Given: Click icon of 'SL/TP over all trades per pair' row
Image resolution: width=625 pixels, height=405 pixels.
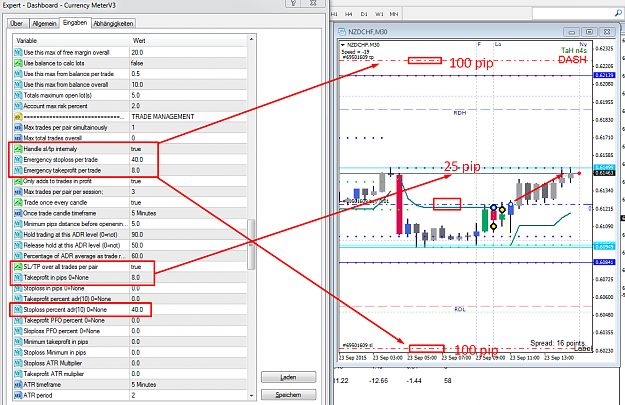Looking at the screenshot, I should (18, 267).
